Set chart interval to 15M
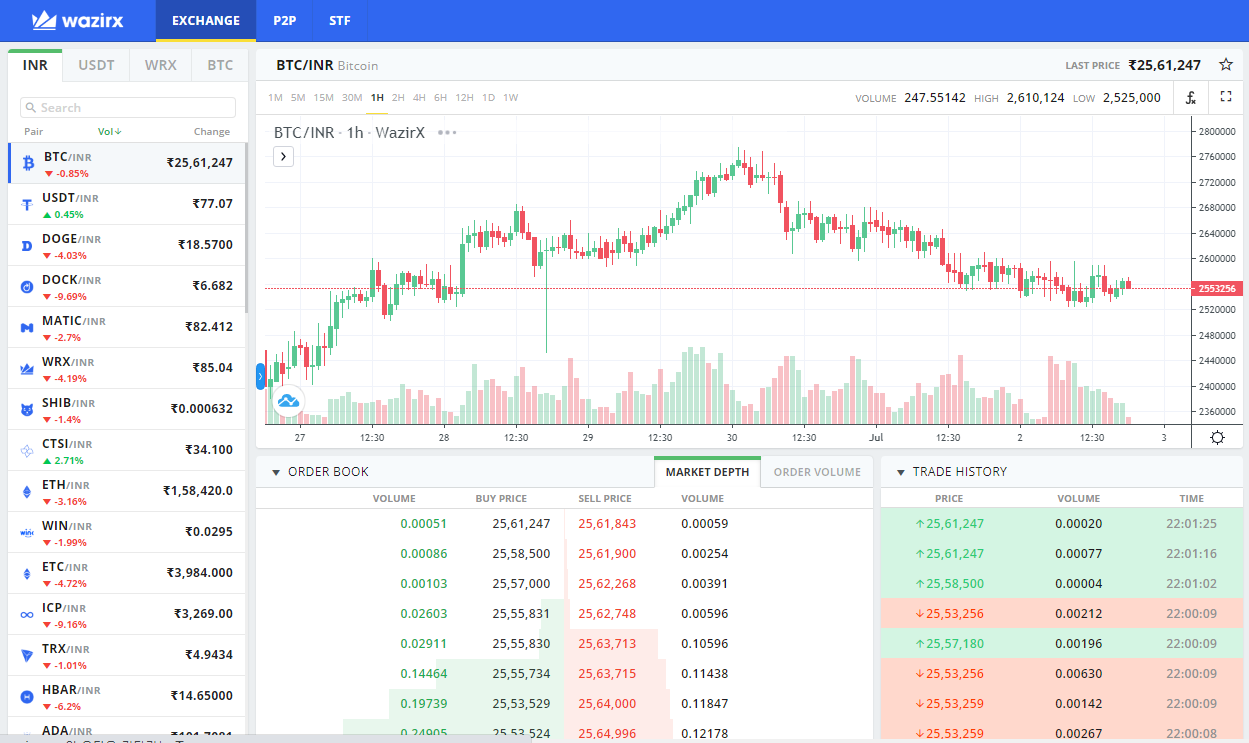1249x743 pixels. (323, 98)
